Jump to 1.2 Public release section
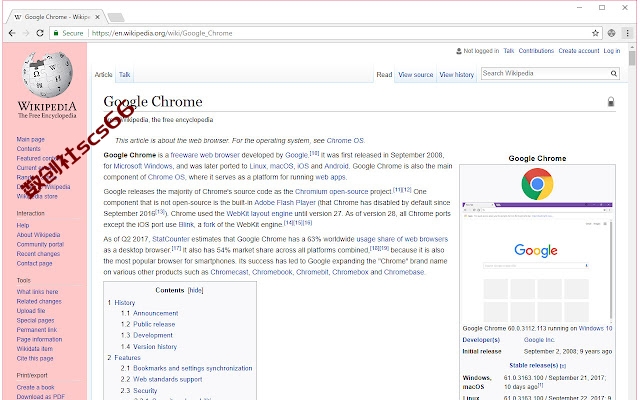The width and height of the screenshot is (640, 400). [x=154, y=324]
